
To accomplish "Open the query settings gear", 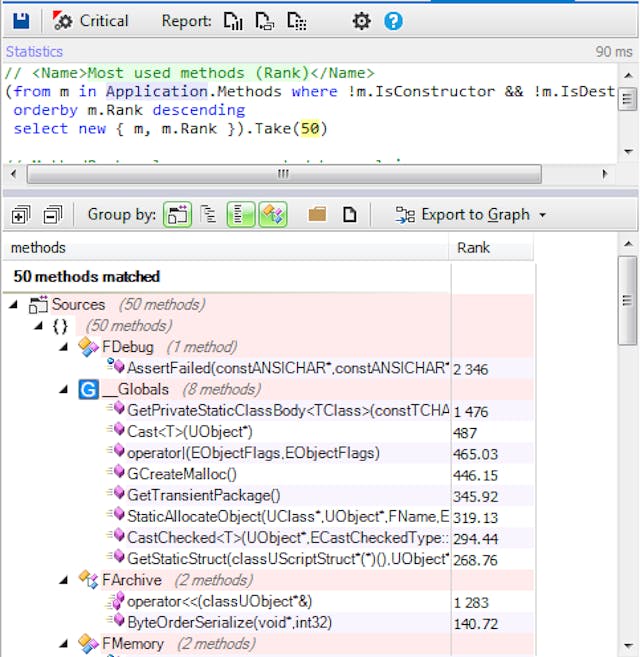I will (361, 21).
